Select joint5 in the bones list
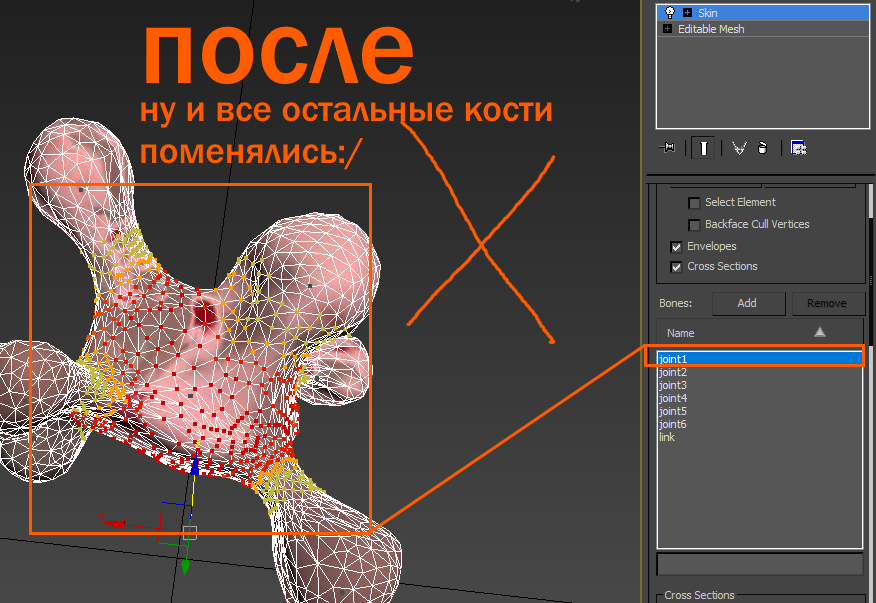 pyautogui.click(x=673, y=411)
